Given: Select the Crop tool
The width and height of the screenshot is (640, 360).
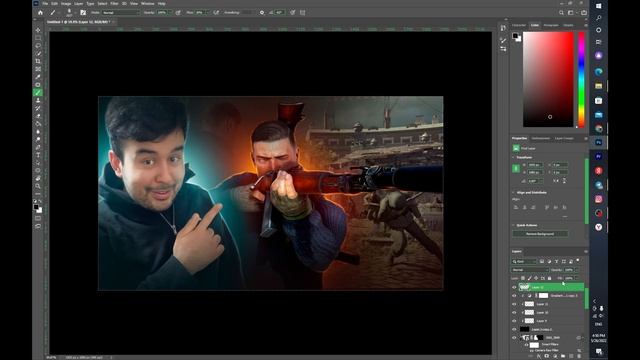Looking at the screenshot, I should coord(38,61).
